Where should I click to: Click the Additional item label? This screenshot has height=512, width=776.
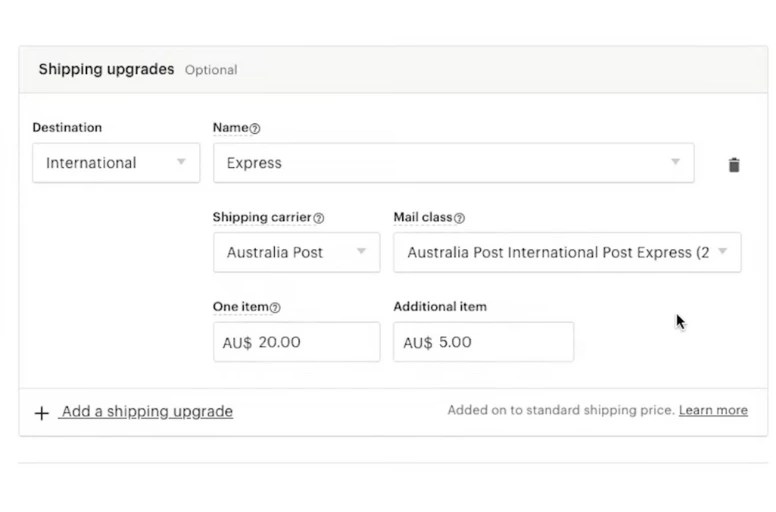(x=440, y=306)
